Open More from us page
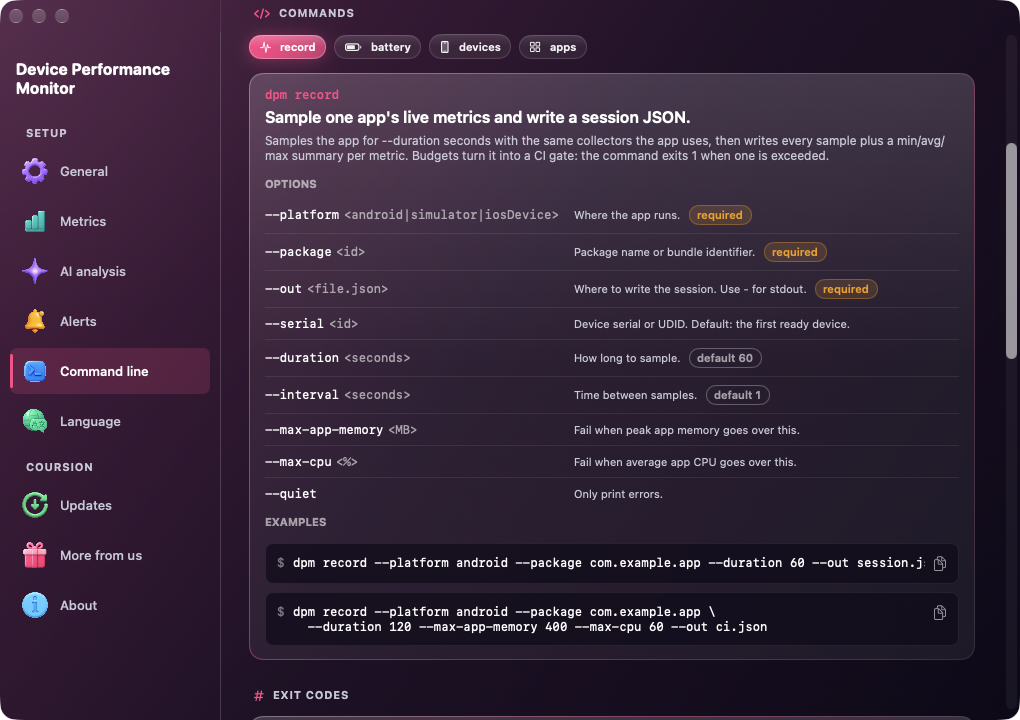 click(x=110, y=555)
